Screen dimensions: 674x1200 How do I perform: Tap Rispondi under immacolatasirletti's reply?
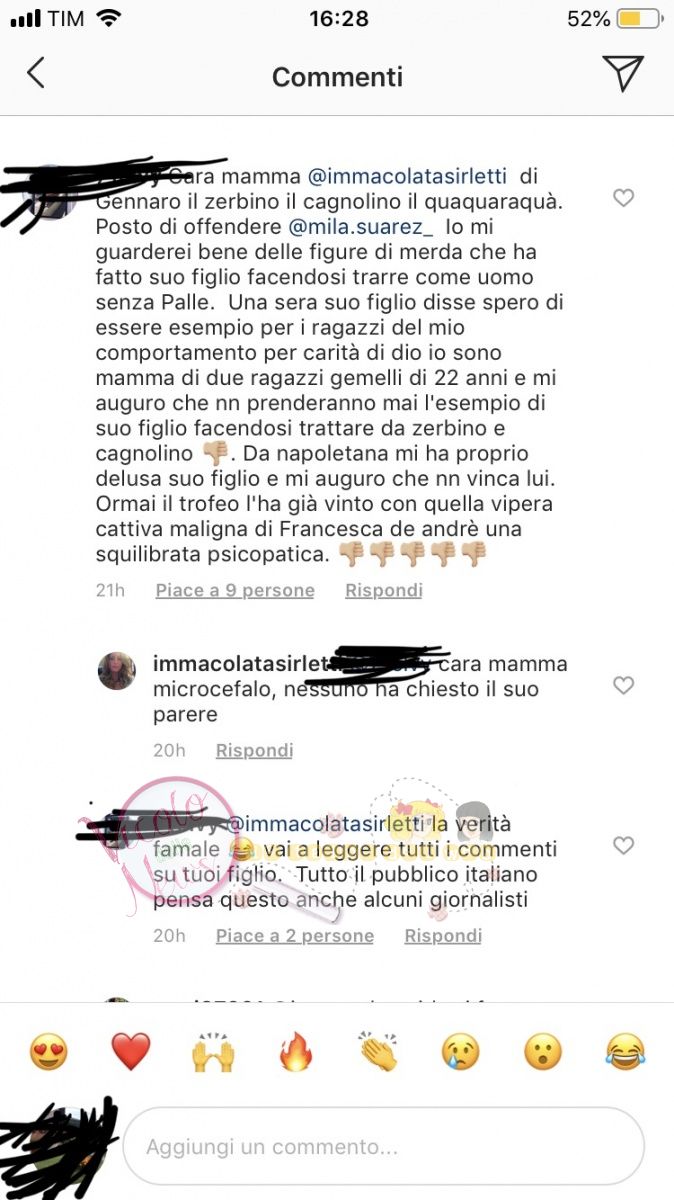pos(254,750)
